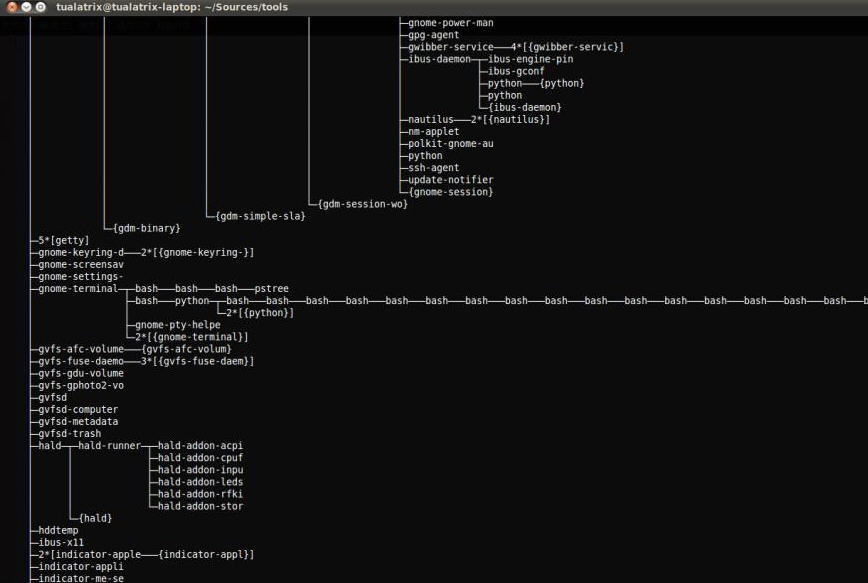This screenshot has width=868, height=583.
Task: Select the gnome-screensav process entry
Action: tap(81, 265)
